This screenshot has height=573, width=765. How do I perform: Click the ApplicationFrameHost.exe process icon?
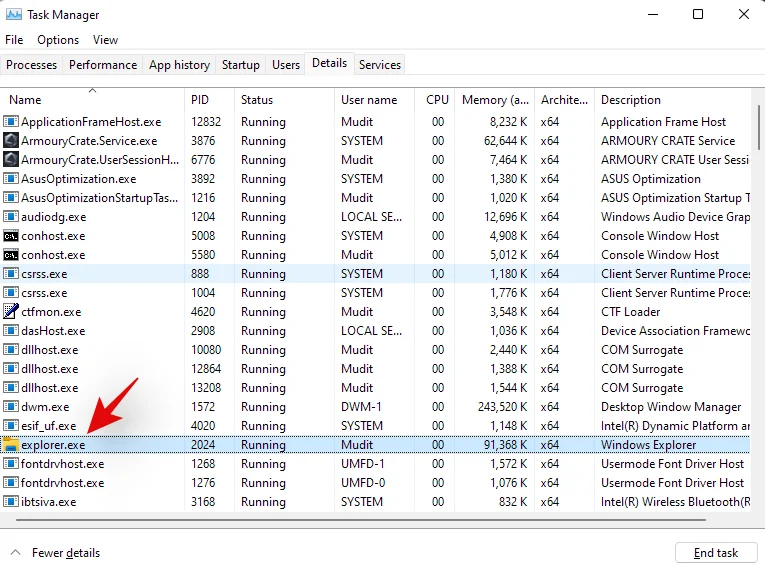pyautogui.click(x=11, y=122)
